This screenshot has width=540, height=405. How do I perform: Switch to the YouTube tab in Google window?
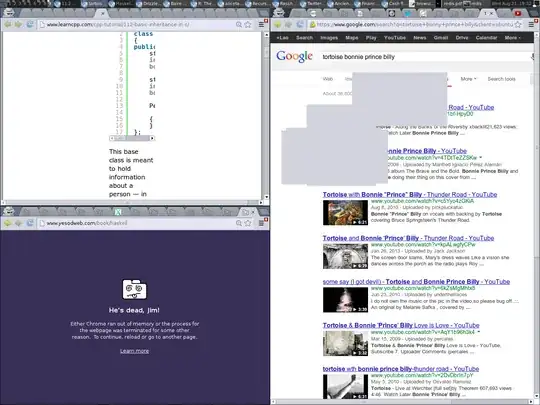pyautogui.click(x=518, y=14)
